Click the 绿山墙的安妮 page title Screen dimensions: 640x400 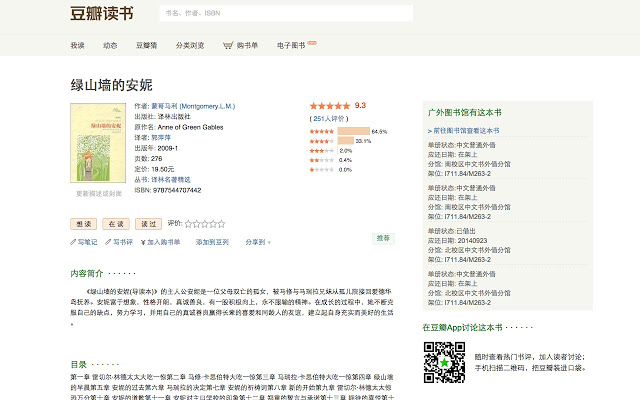[111, 85]
